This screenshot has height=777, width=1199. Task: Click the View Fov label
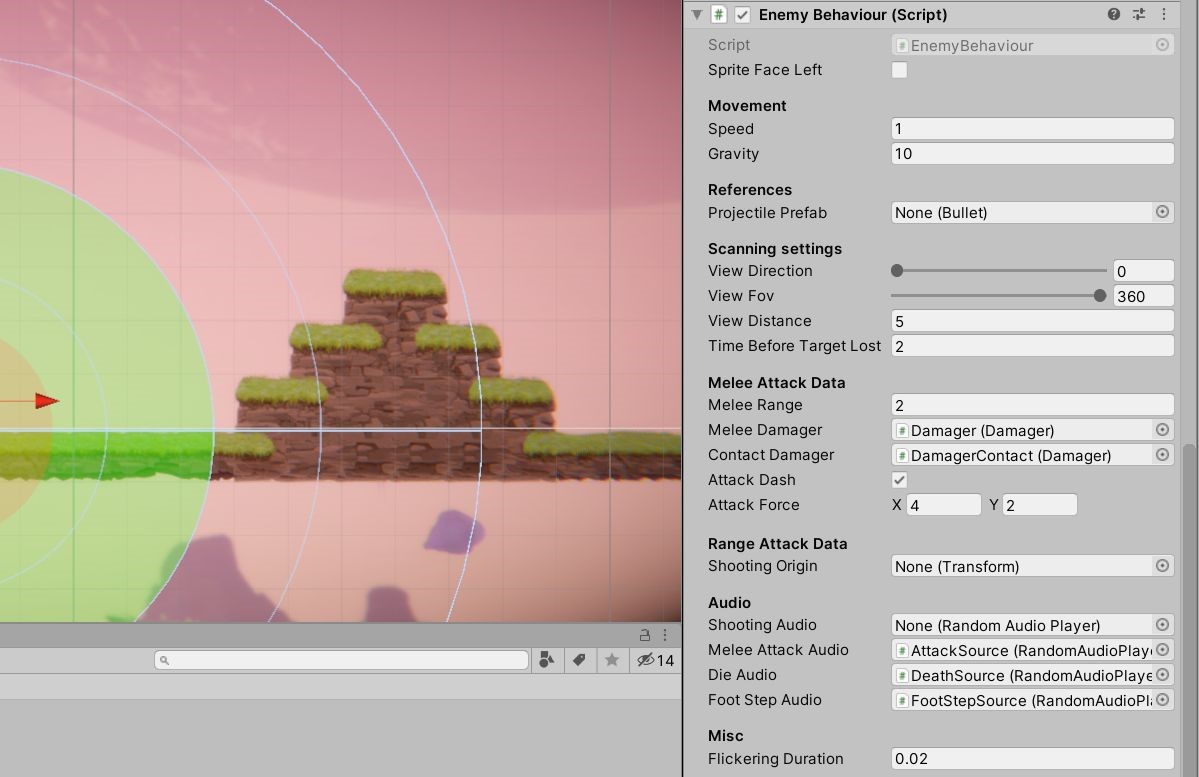point(741,296)
